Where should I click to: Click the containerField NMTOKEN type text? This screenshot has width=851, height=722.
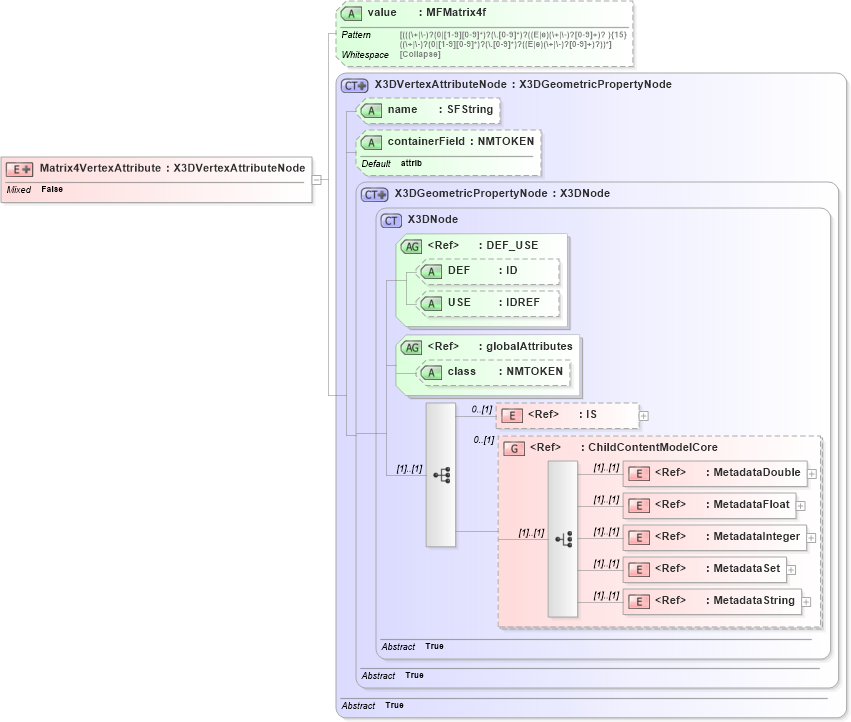tap(506, 141)
